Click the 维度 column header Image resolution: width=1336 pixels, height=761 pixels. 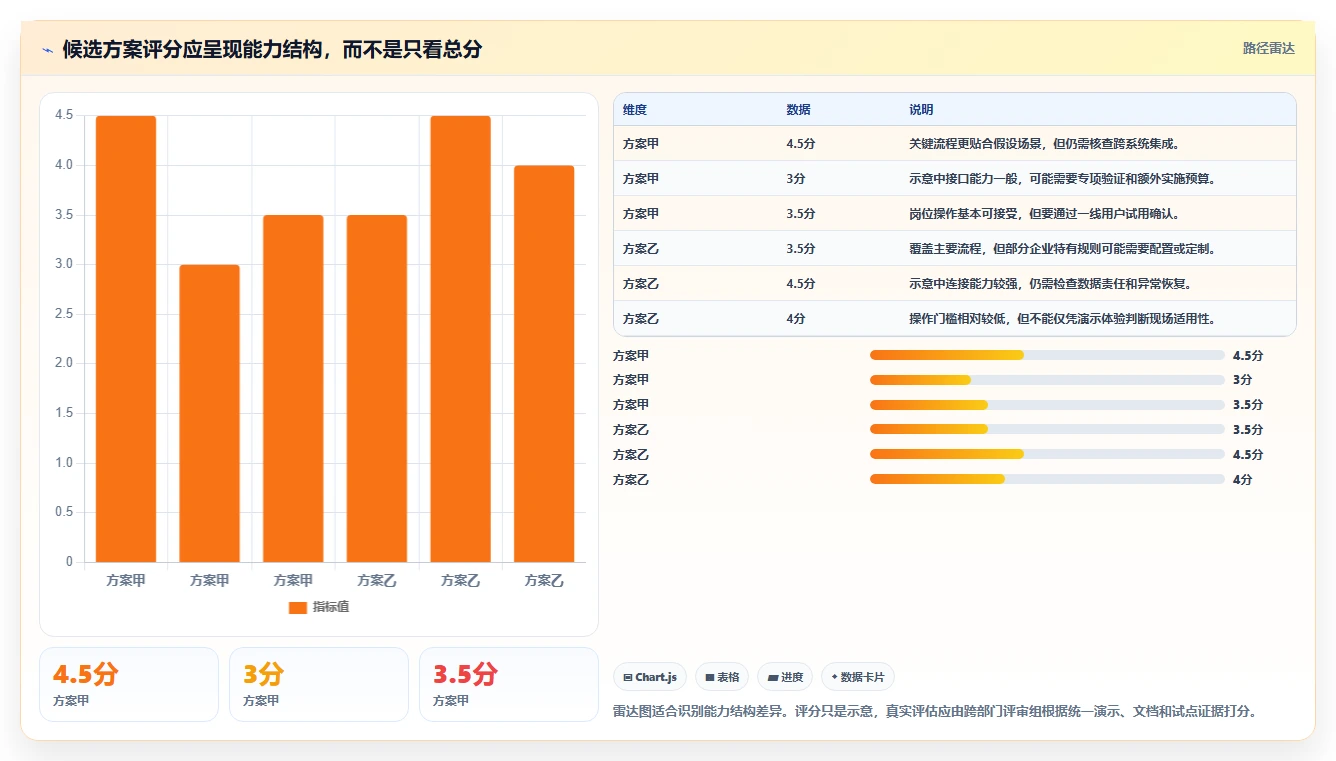[x=635, y=110]
